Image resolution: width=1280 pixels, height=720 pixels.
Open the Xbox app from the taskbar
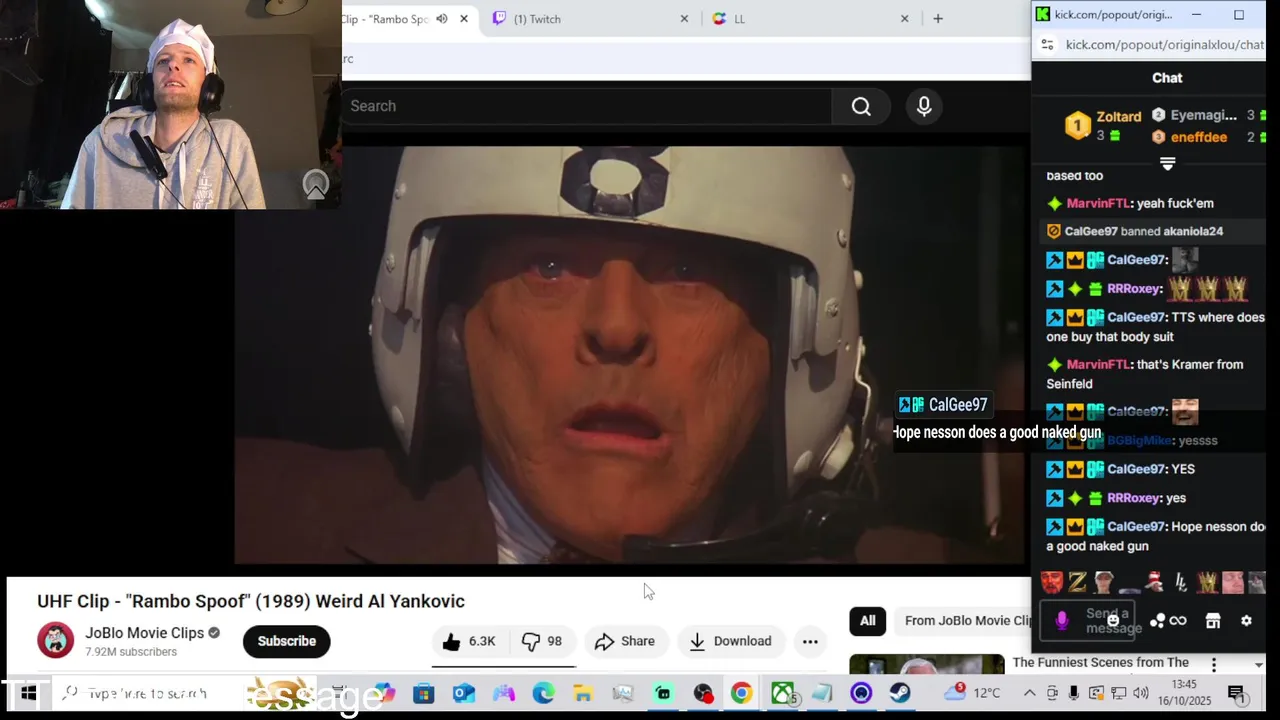coord(782,693)
